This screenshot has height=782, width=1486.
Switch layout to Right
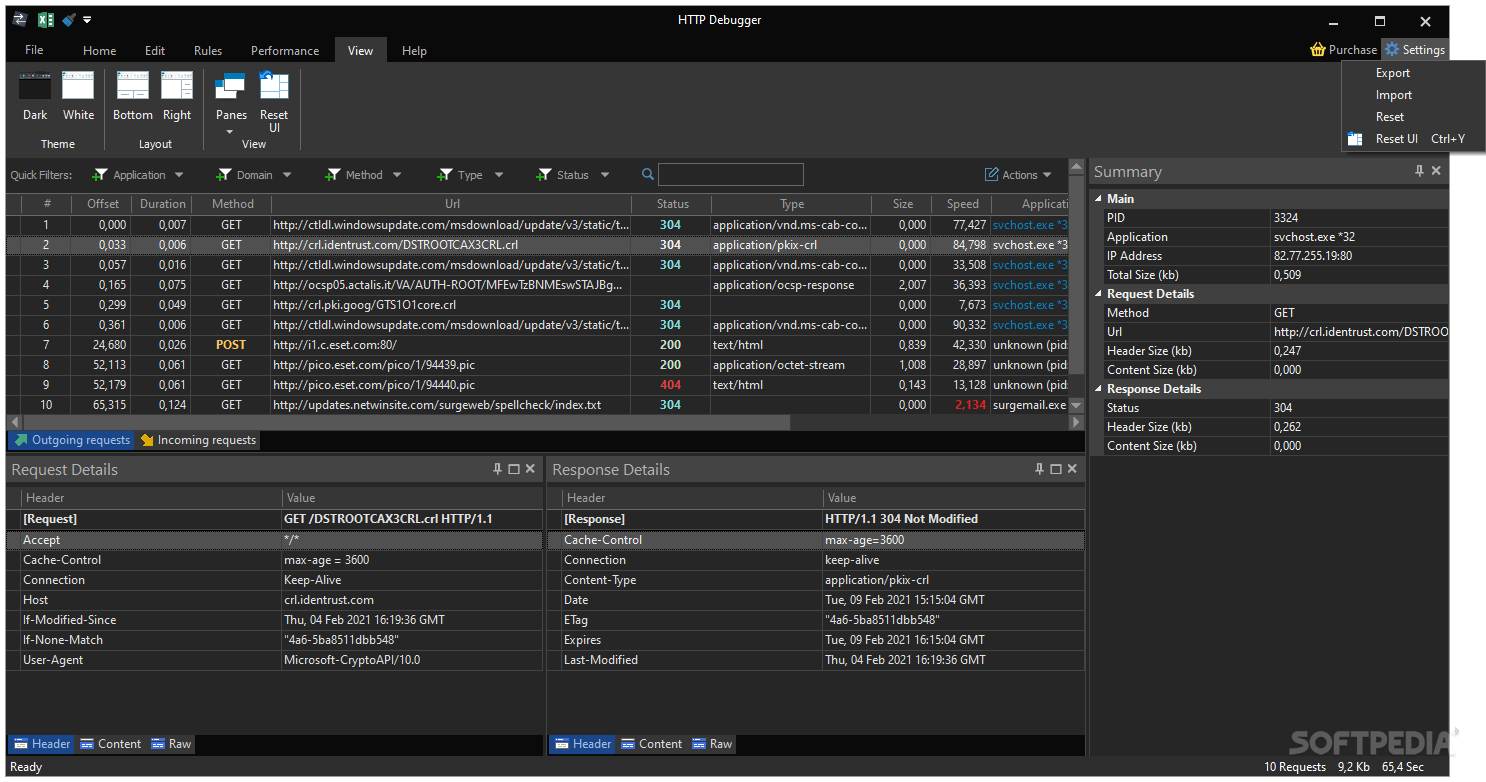[177, 96]
